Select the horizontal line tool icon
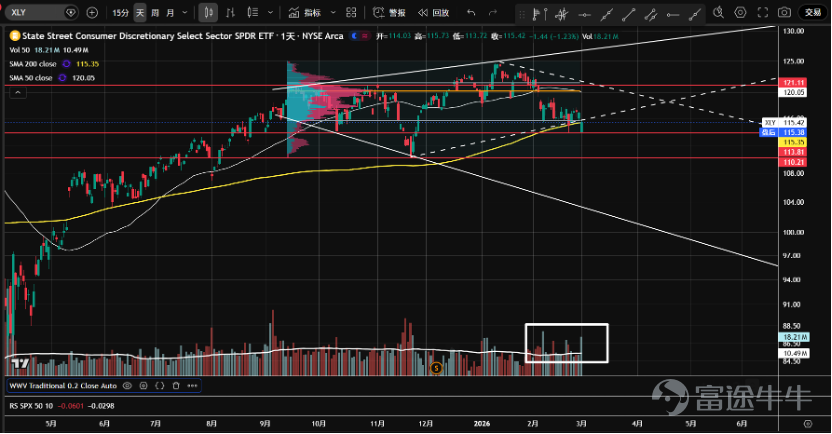The width and height of the screenshot is (832, 434). (584, 14)
